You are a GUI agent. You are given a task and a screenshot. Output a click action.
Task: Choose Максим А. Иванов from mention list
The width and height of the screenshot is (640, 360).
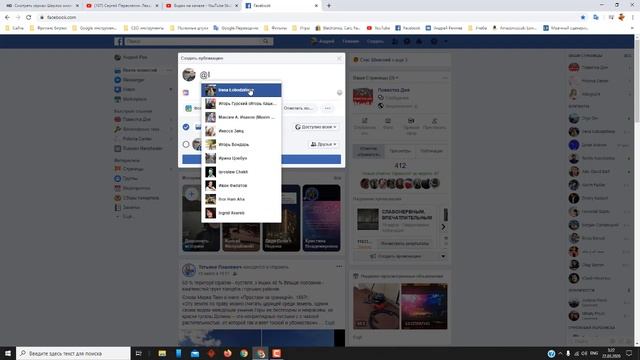pos(241,117)
